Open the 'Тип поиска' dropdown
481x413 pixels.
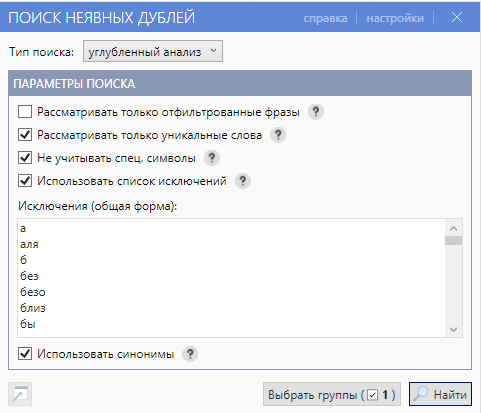pyautogui.click(x=153, y=51)
